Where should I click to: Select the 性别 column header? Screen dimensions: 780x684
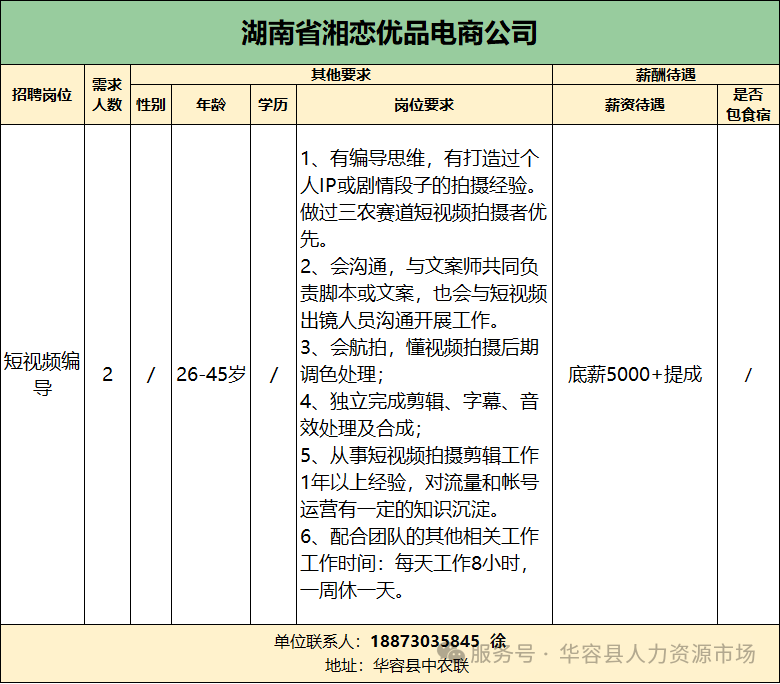(151, 104)
